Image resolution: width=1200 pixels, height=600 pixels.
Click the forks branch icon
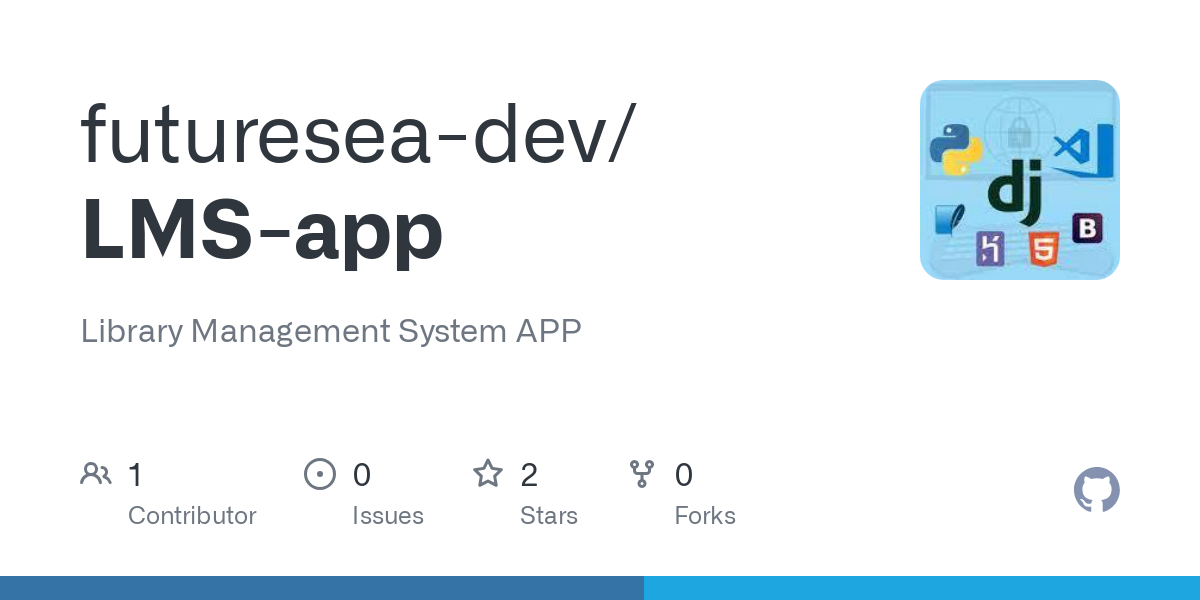point(641,473)
